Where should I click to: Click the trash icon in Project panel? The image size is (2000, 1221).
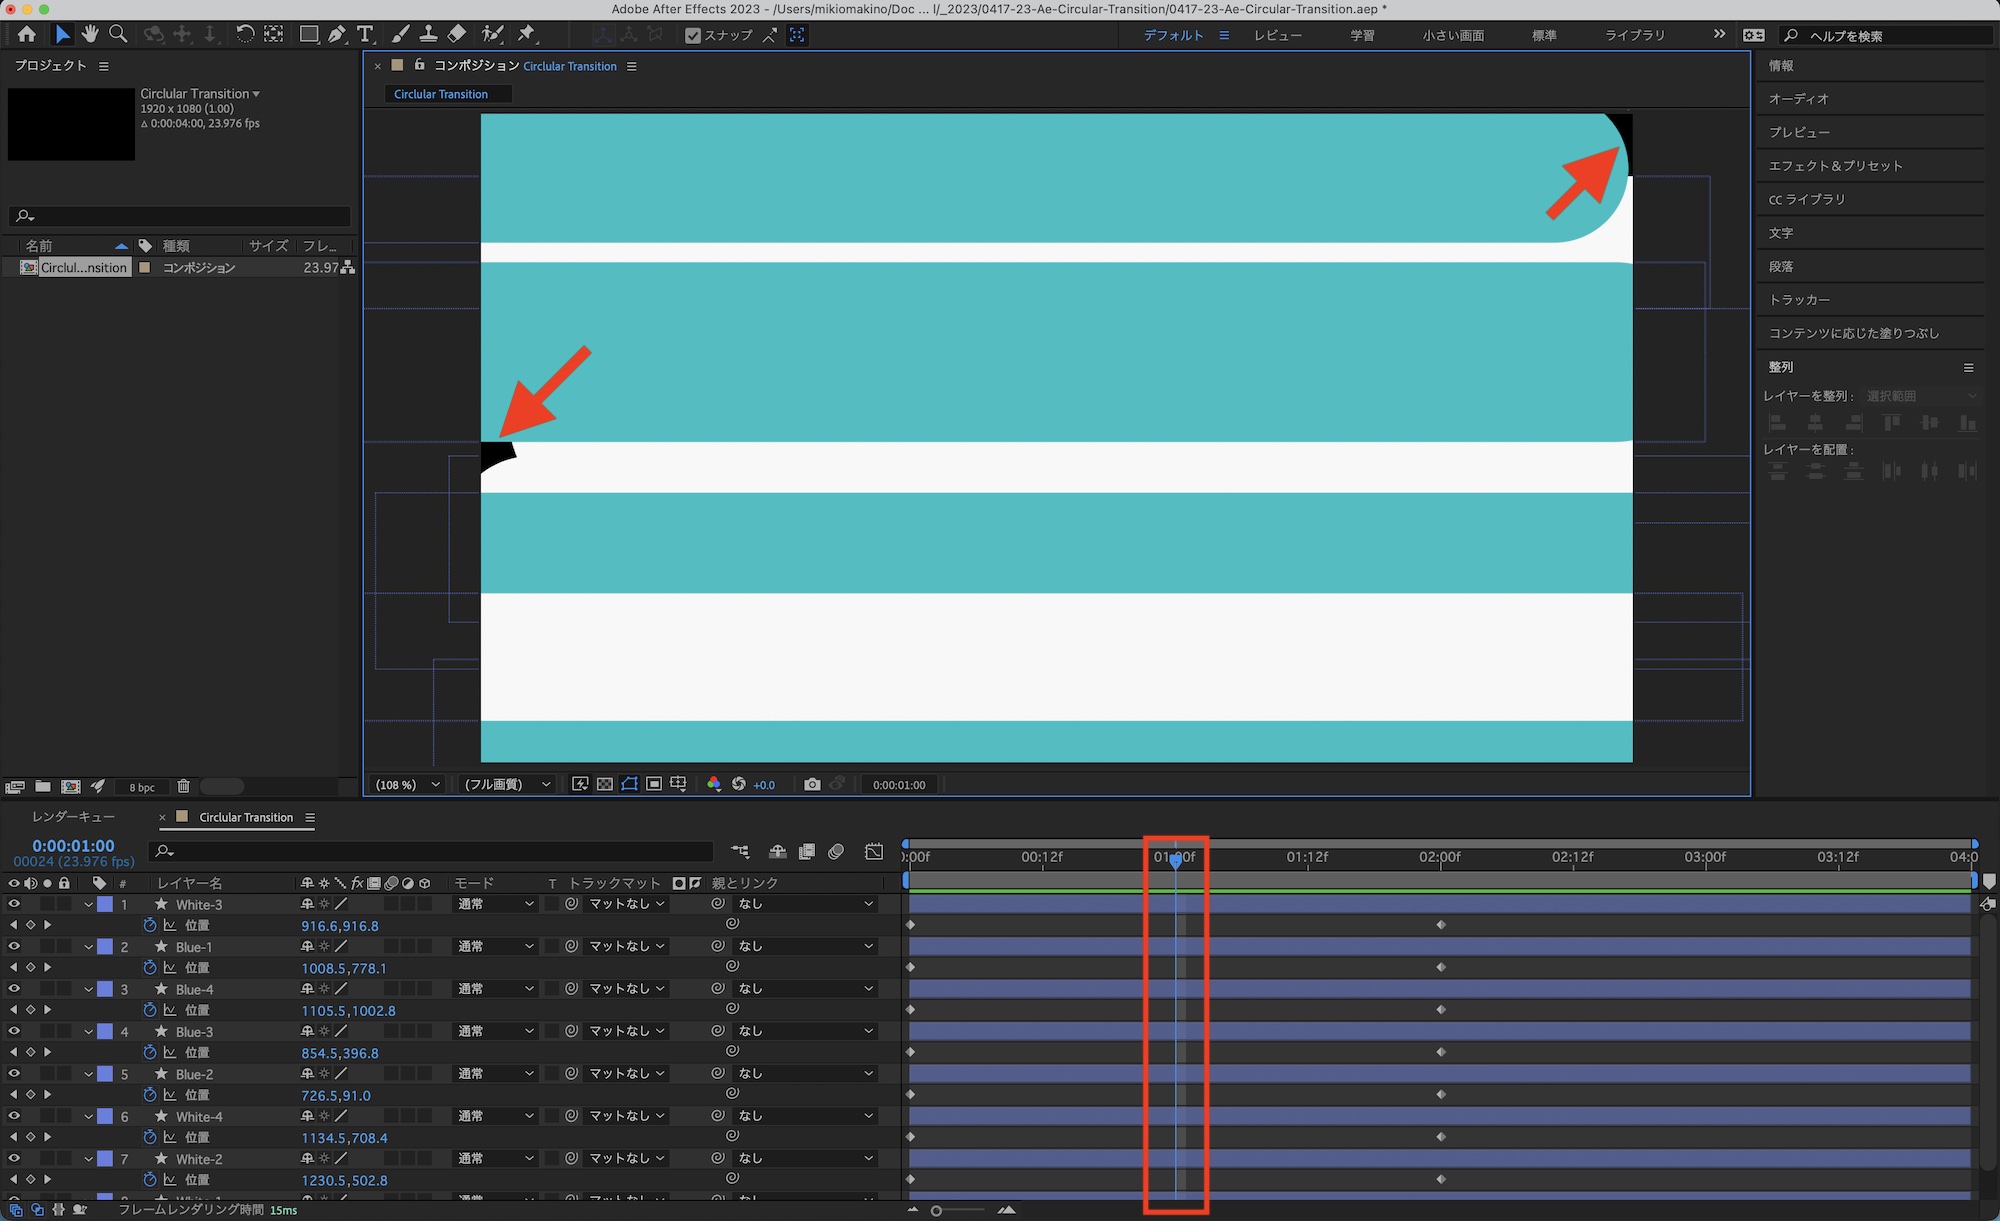(183, 787)
